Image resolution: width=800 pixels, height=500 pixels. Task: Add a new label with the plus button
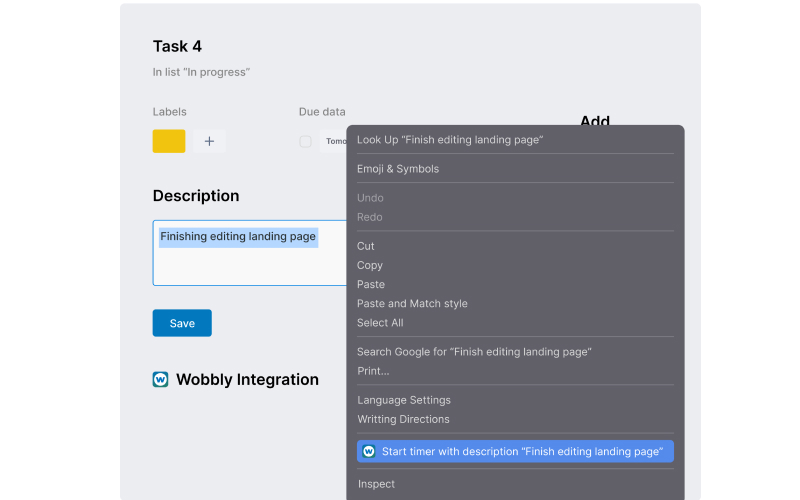pos(209,141)
